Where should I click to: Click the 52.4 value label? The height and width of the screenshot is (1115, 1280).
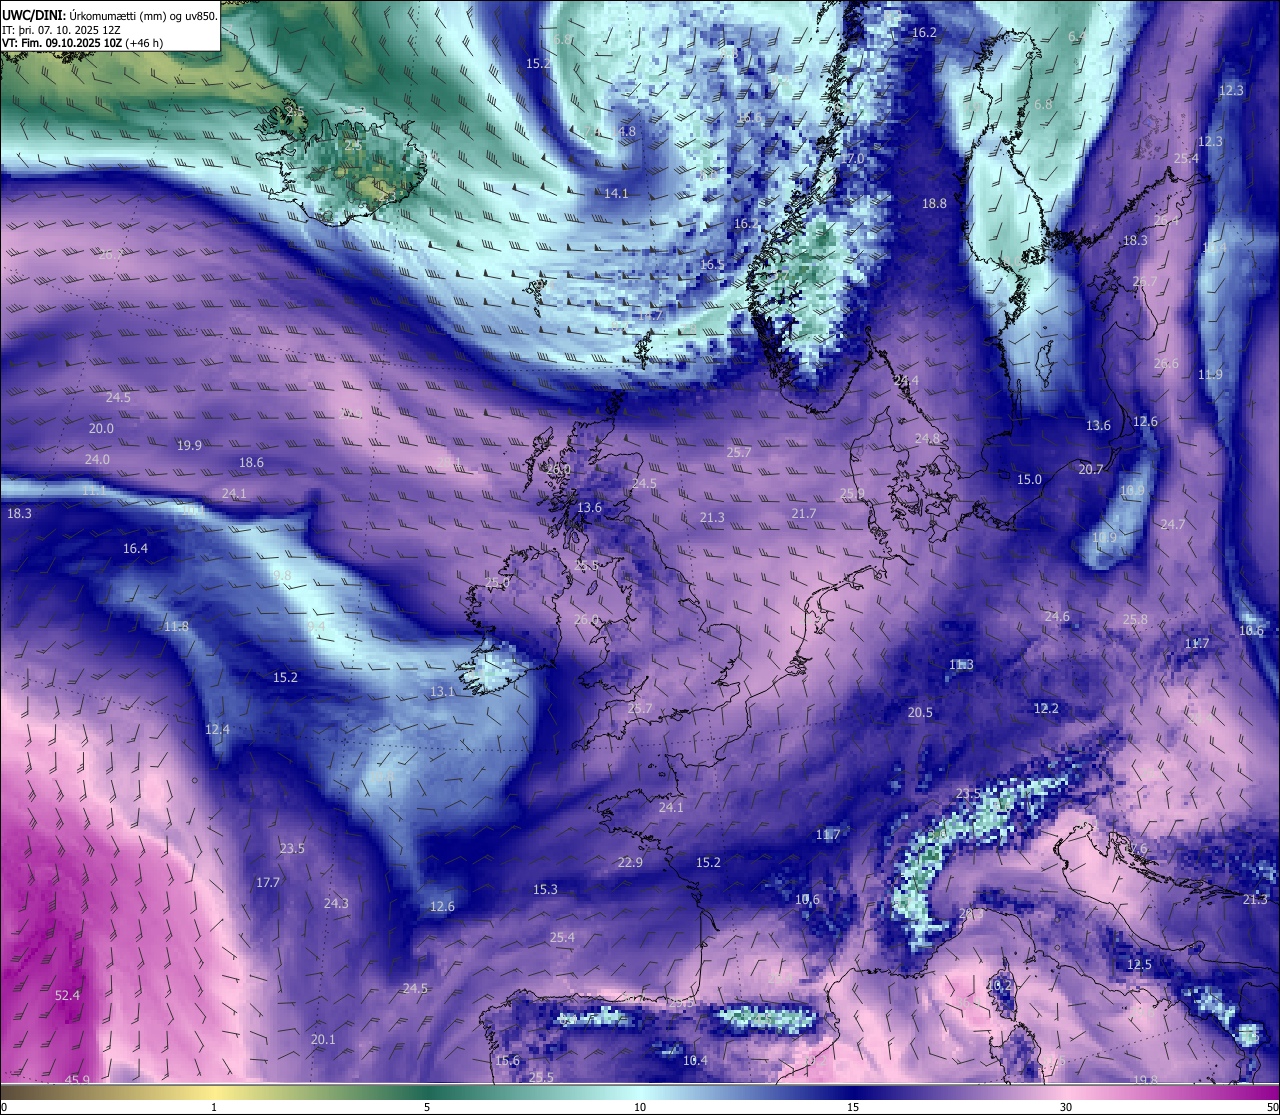point(67,995)
